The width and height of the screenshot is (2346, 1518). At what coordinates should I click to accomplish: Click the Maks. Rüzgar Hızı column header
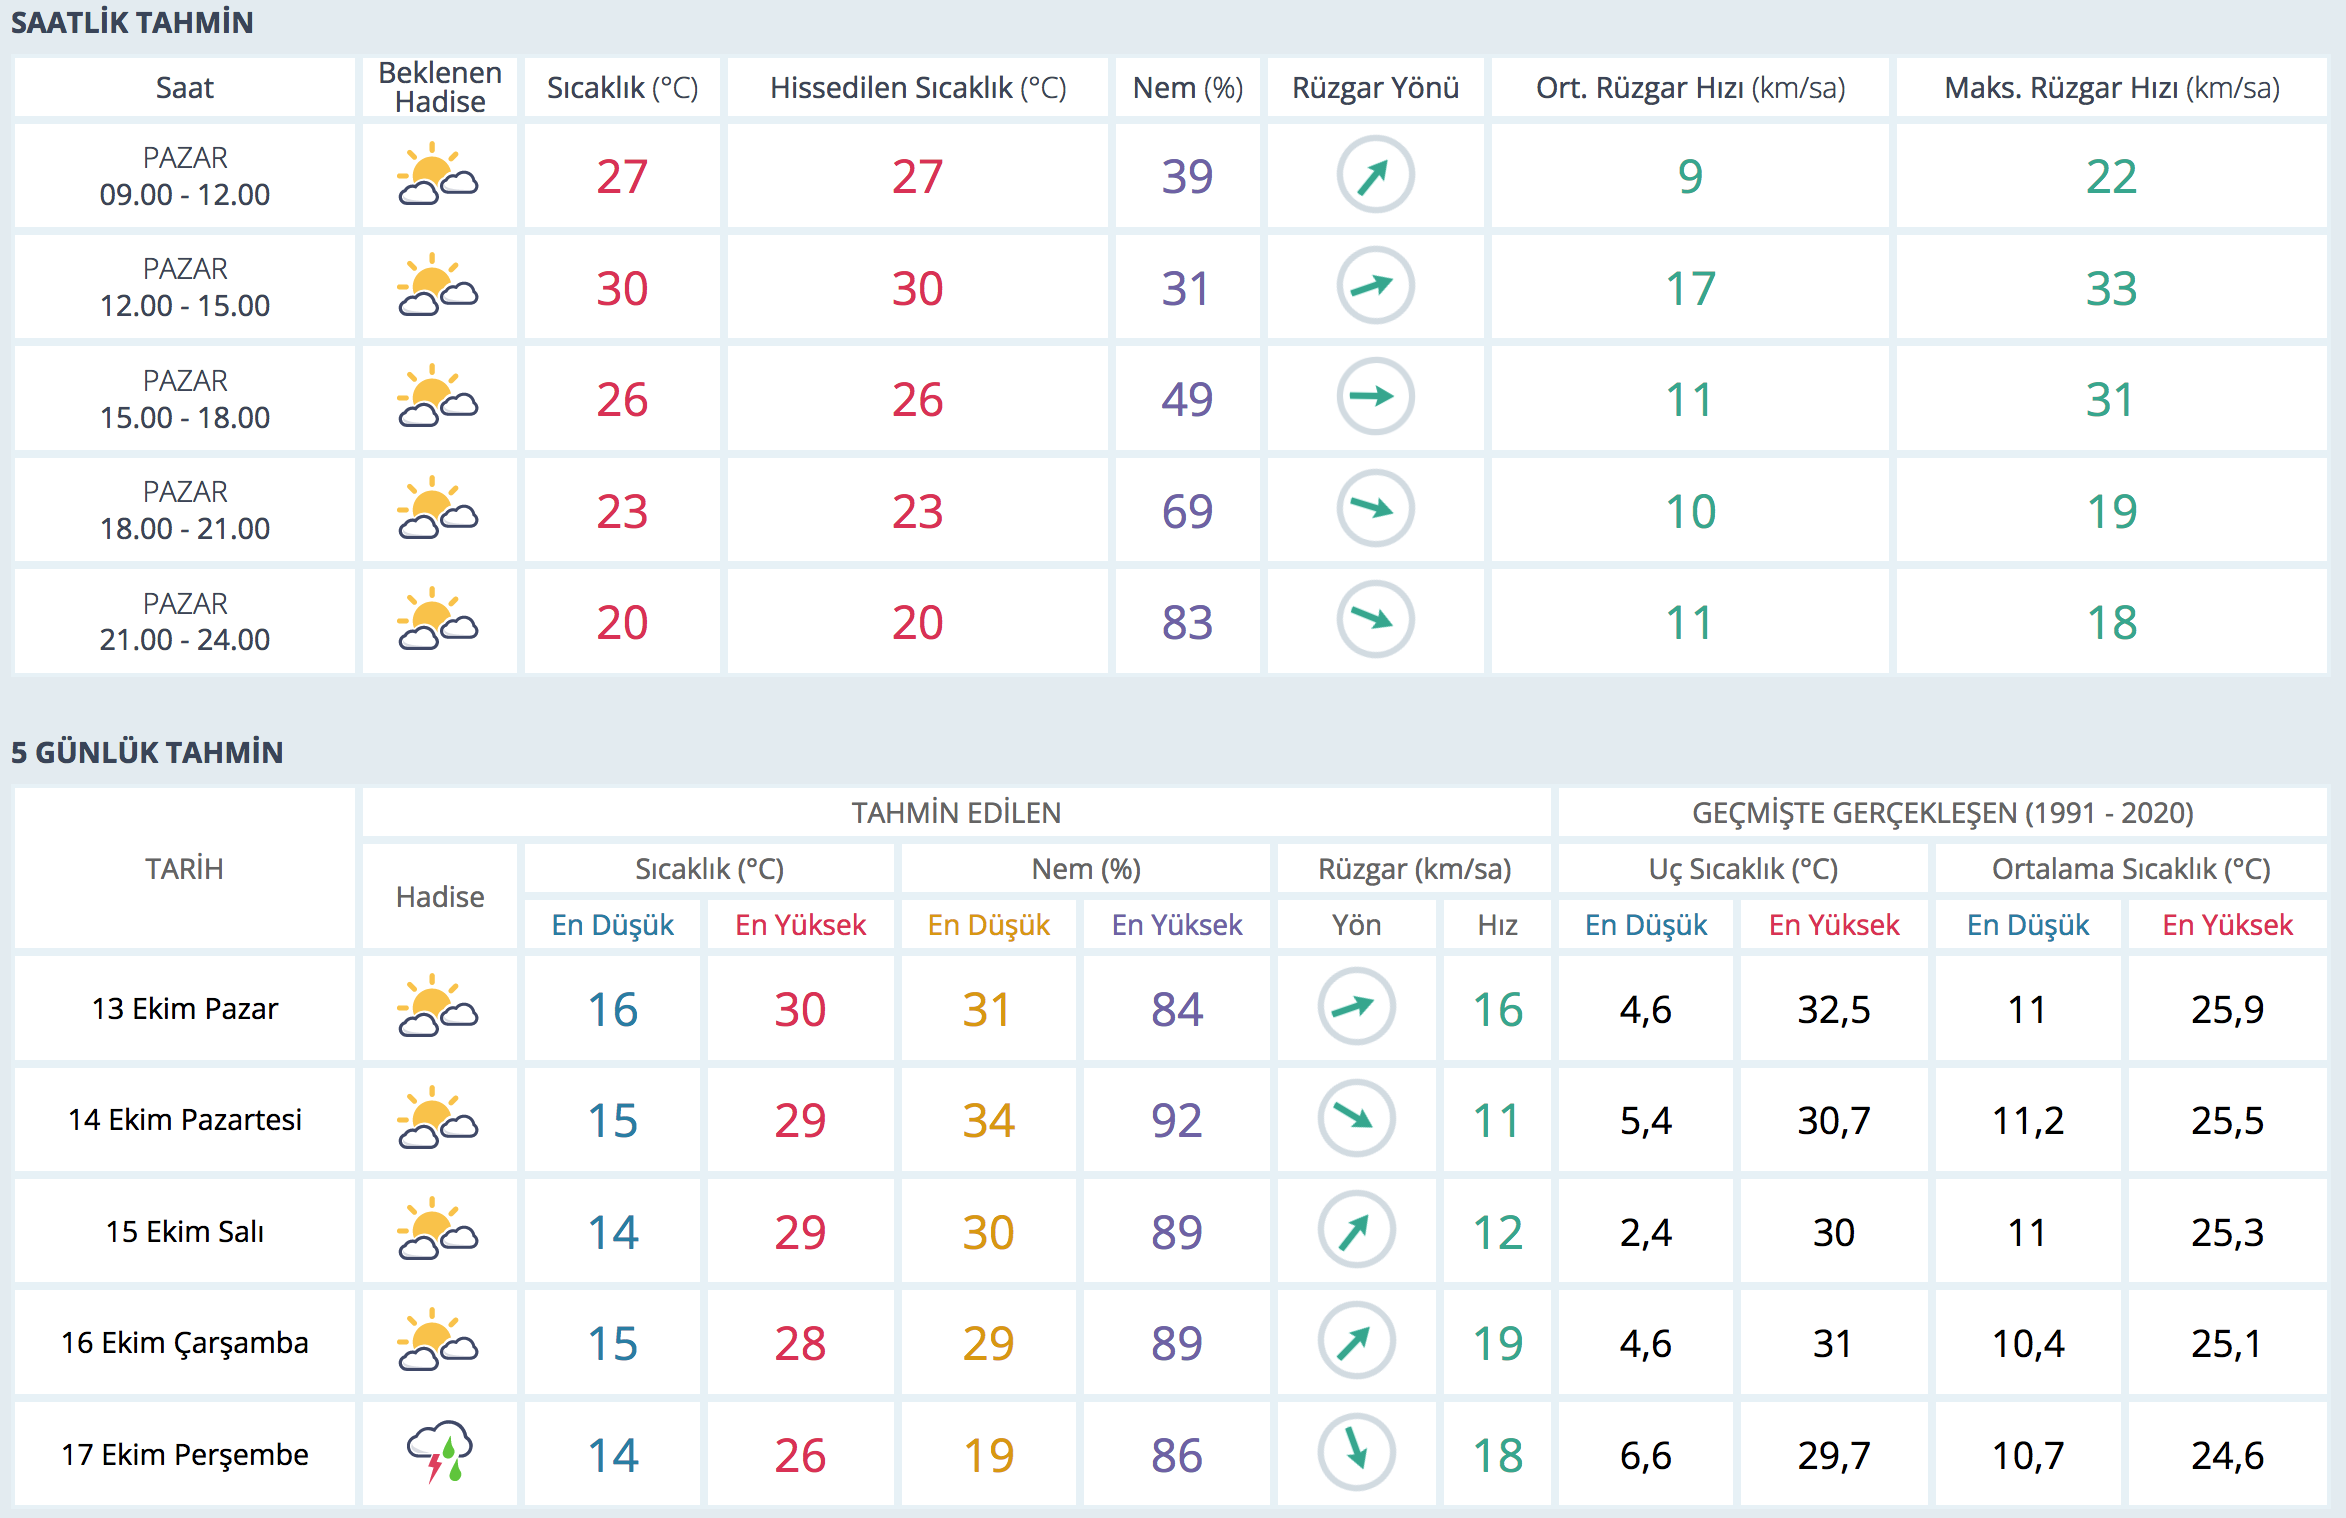point(2111,88)
